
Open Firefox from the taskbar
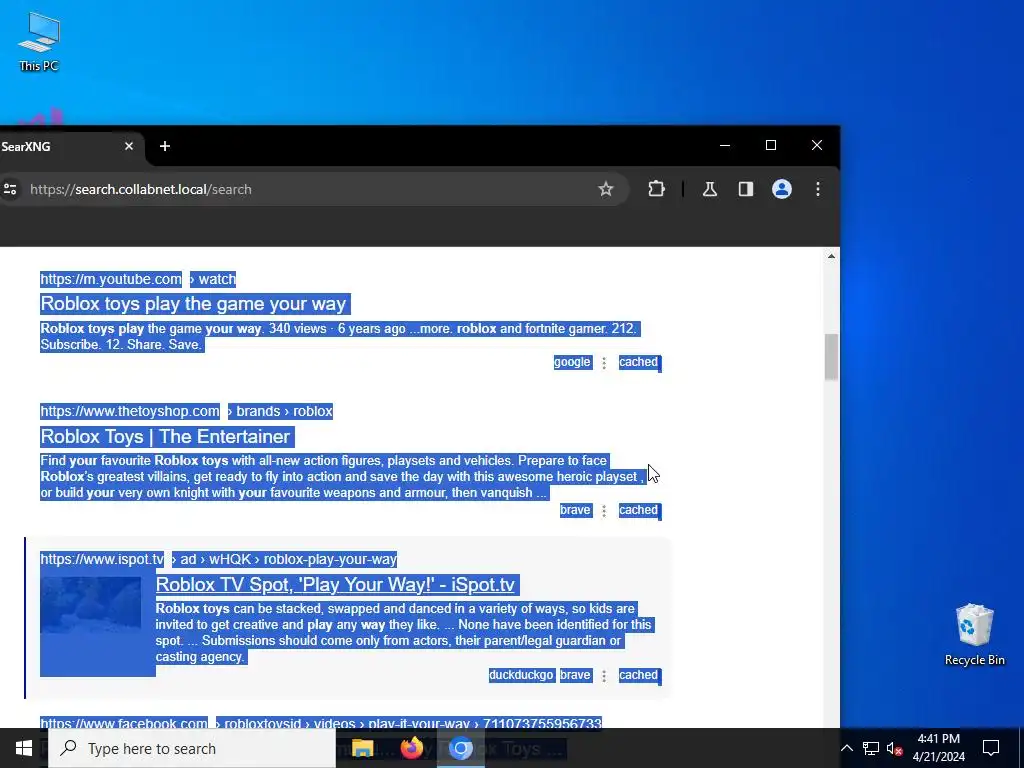click(411, 748)
